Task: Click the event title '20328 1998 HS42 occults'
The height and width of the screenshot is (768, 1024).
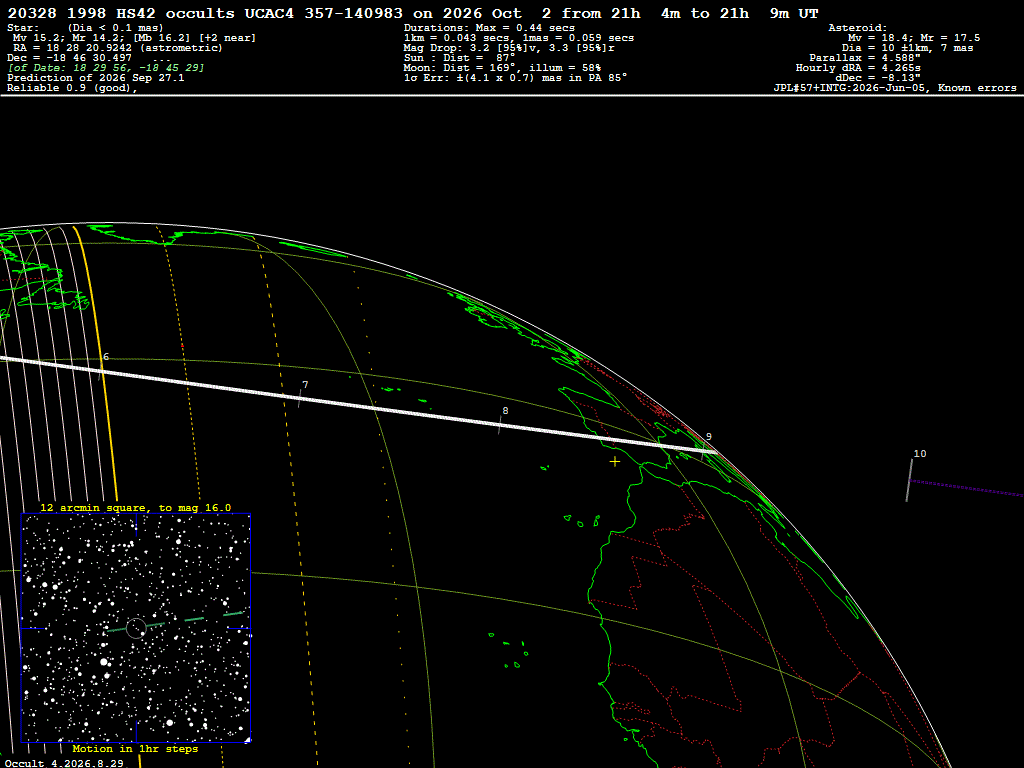Action: (121, 13)
